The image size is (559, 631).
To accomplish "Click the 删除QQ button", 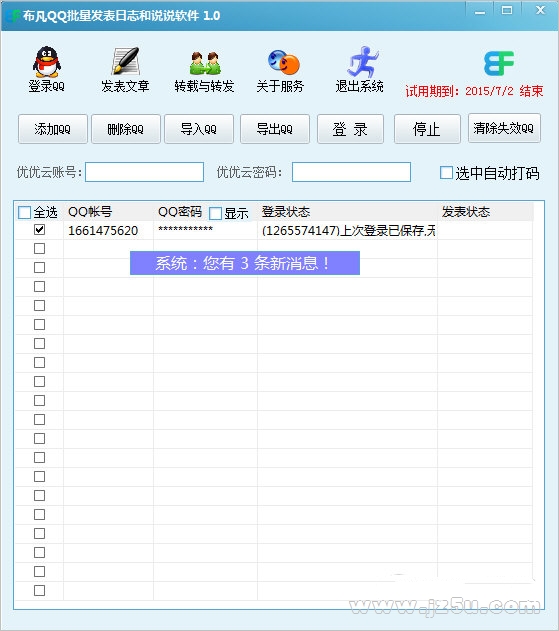I will [x=126, y=129].
